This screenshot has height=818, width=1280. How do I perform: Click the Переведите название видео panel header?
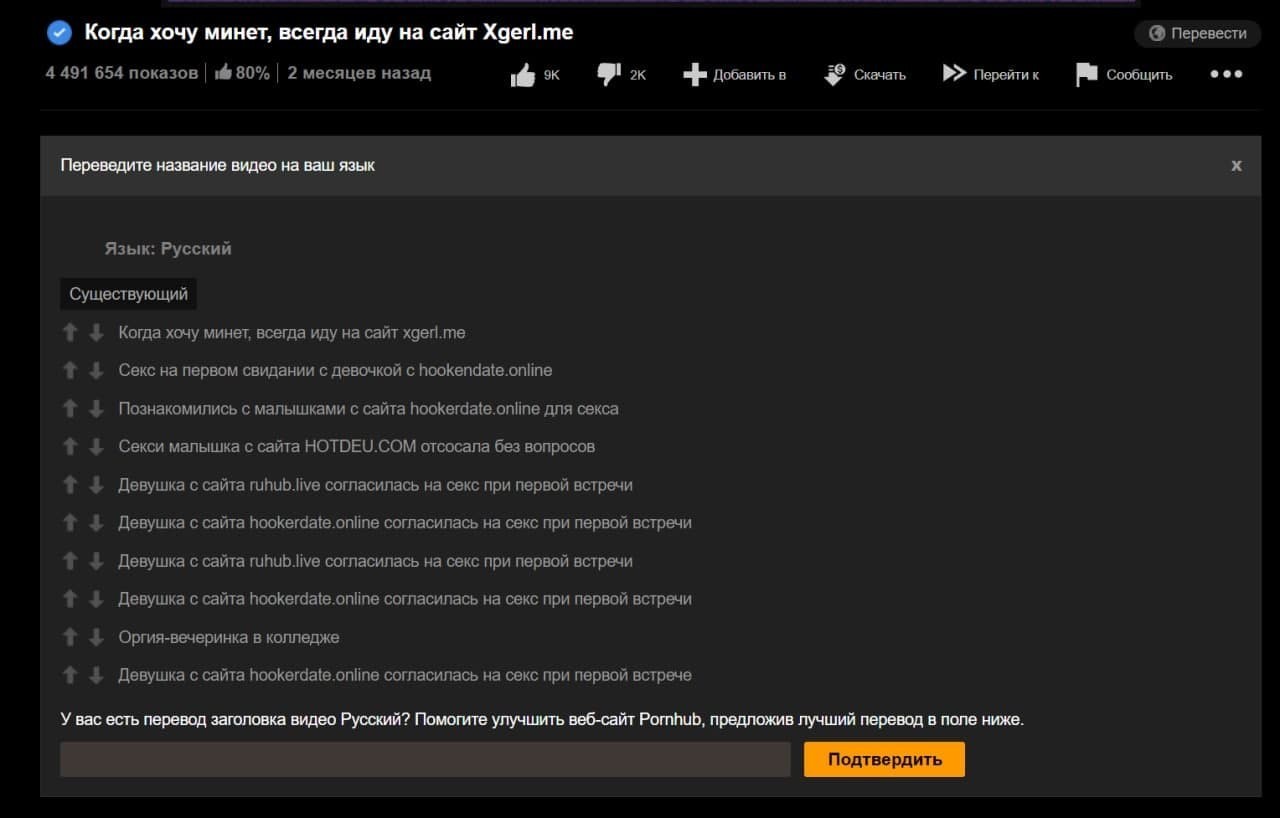pyautogui.click(x=218, y=166)
